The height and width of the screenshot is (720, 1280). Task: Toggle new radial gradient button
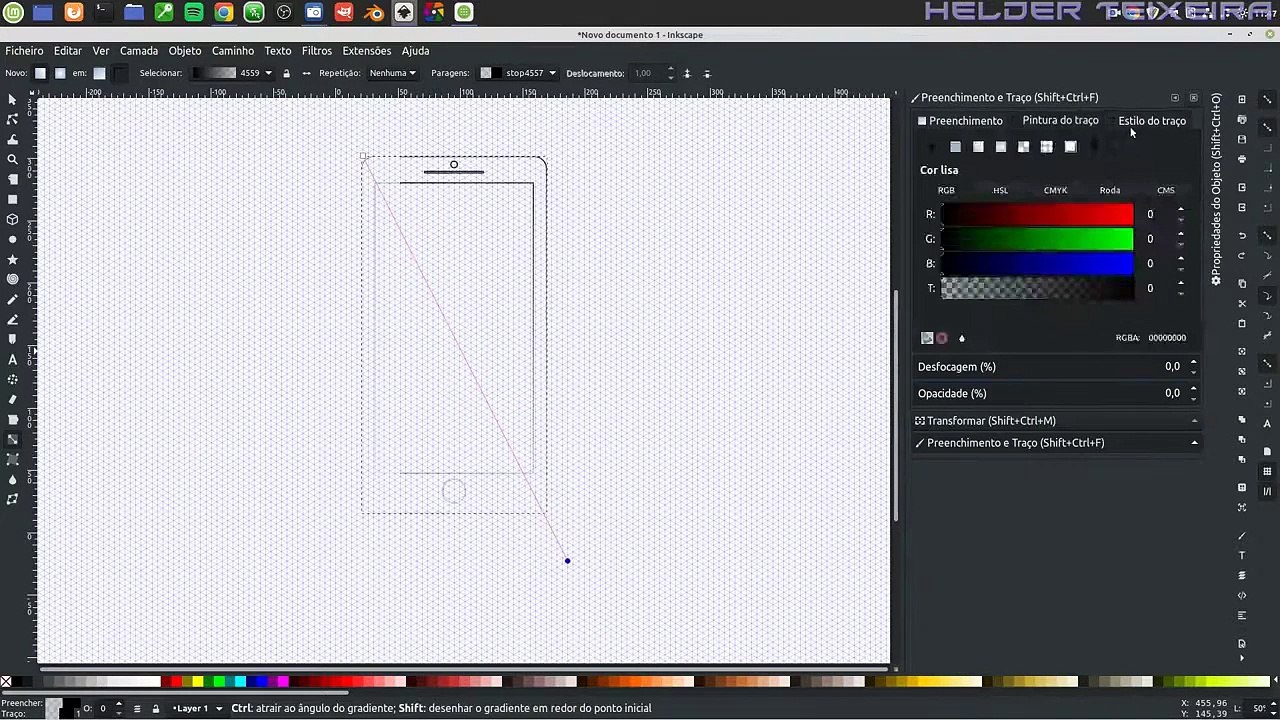pyautogui.click(x=60, y=73)
